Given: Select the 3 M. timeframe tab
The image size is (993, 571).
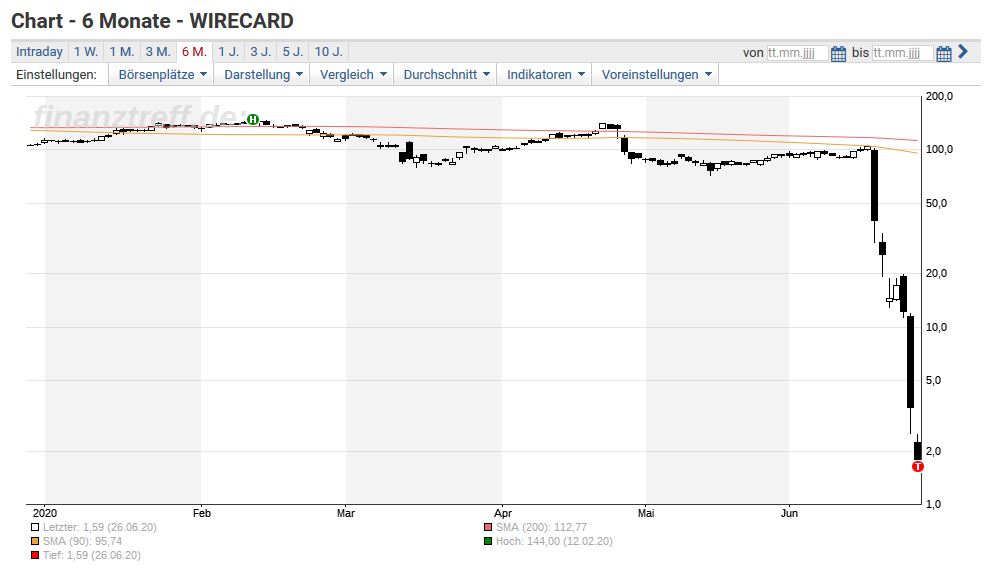Looking at the screenshot, I should pyautogui.click(x=158, y=52).
